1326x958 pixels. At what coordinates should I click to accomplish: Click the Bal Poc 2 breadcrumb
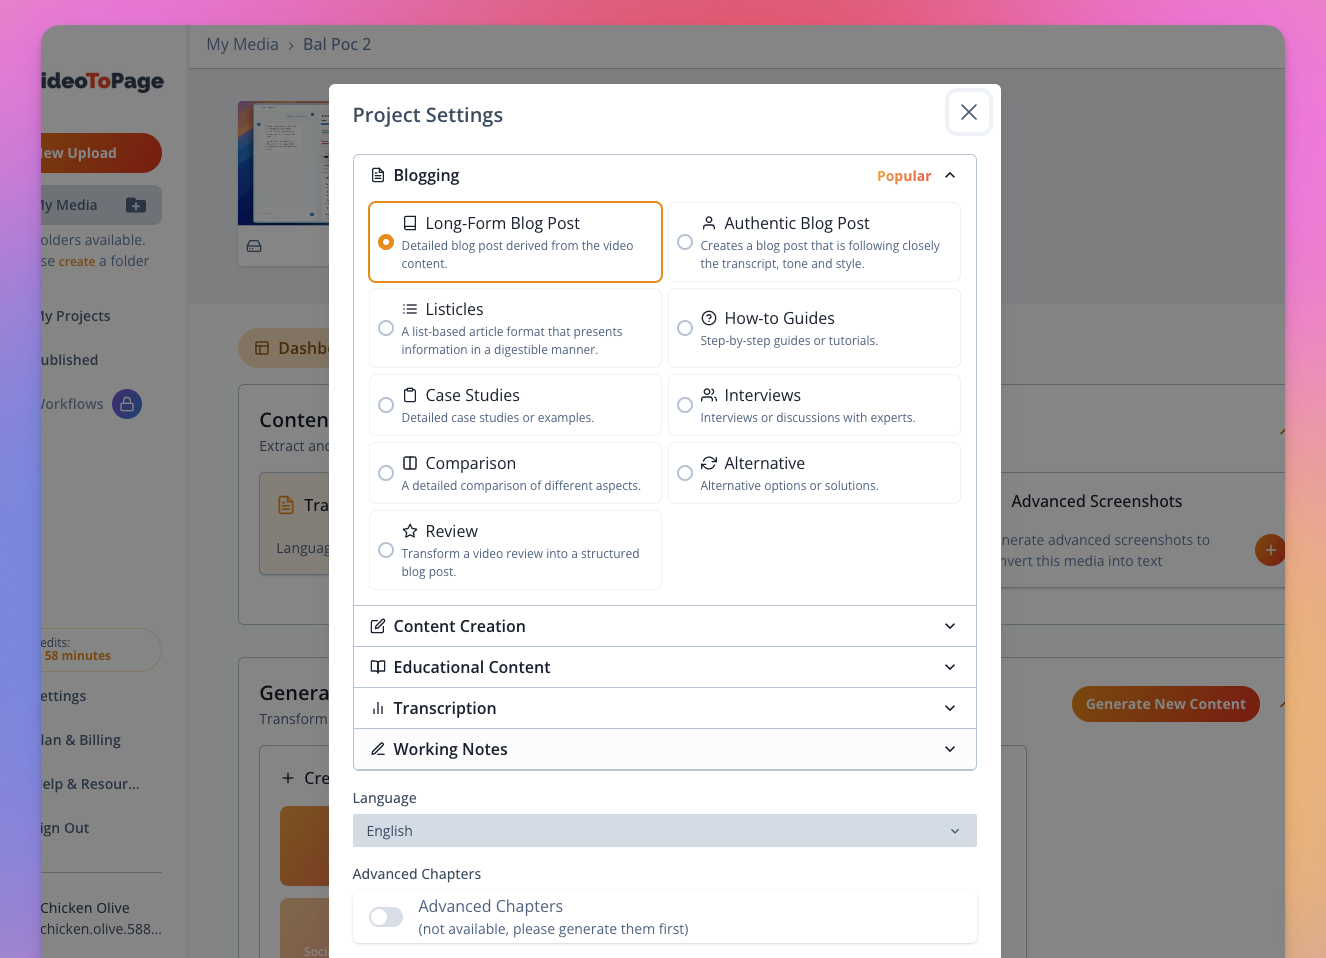tap(336, 44)
